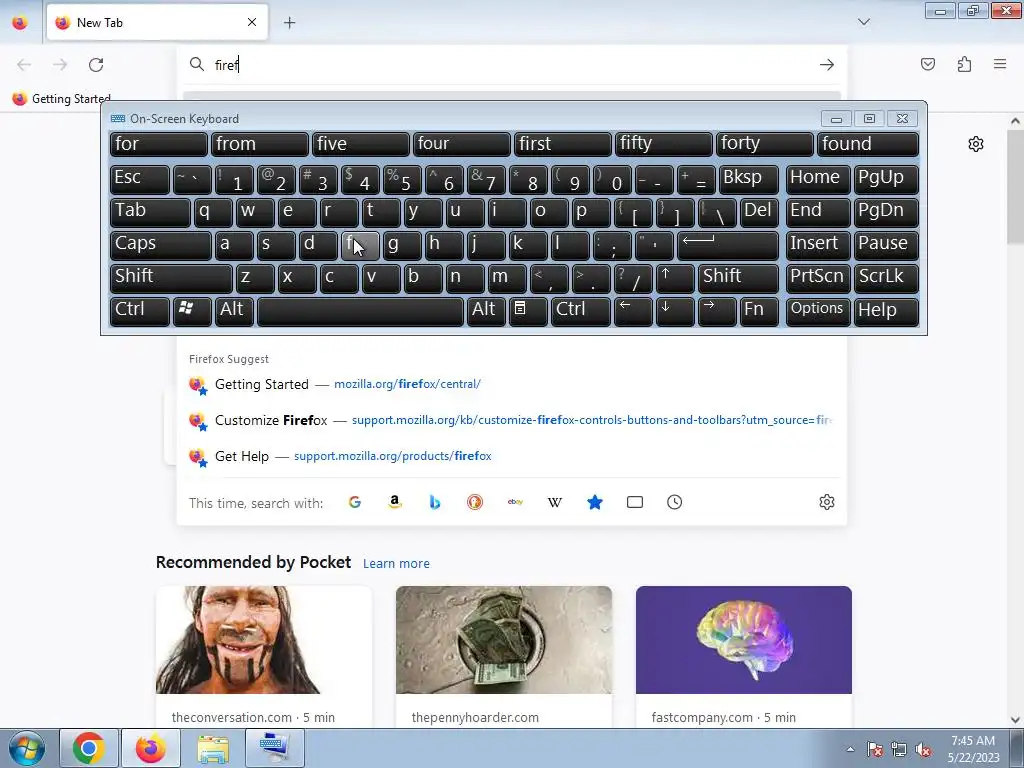Open a new tab with plus button
Image resolution: width=1024 pixels, height=768 pixels.
[289, 23]
